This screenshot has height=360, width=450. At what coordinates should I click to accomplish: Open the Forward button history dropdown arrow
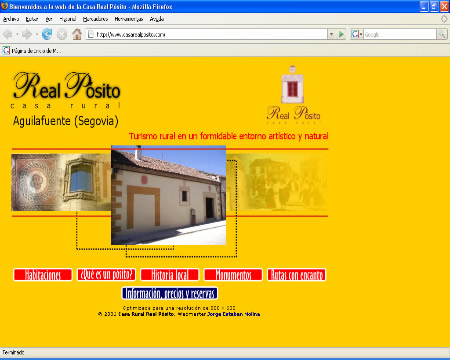click(x=36, y=34)
